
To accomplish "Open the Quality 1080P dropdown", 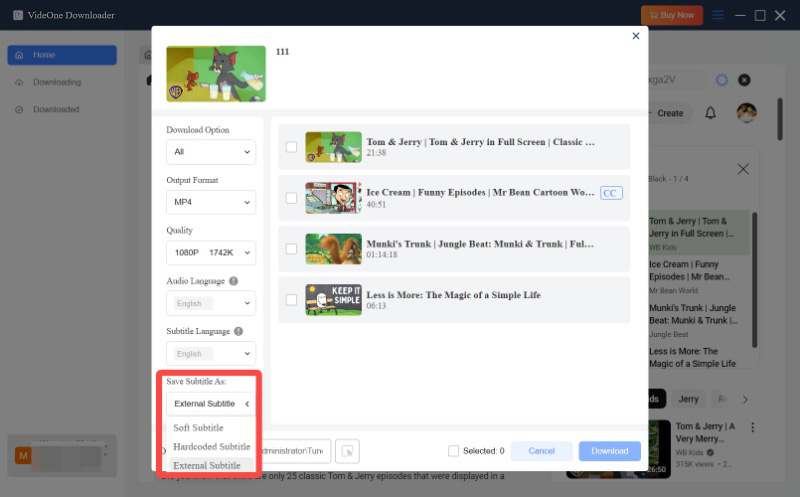I will coord(211,253).
